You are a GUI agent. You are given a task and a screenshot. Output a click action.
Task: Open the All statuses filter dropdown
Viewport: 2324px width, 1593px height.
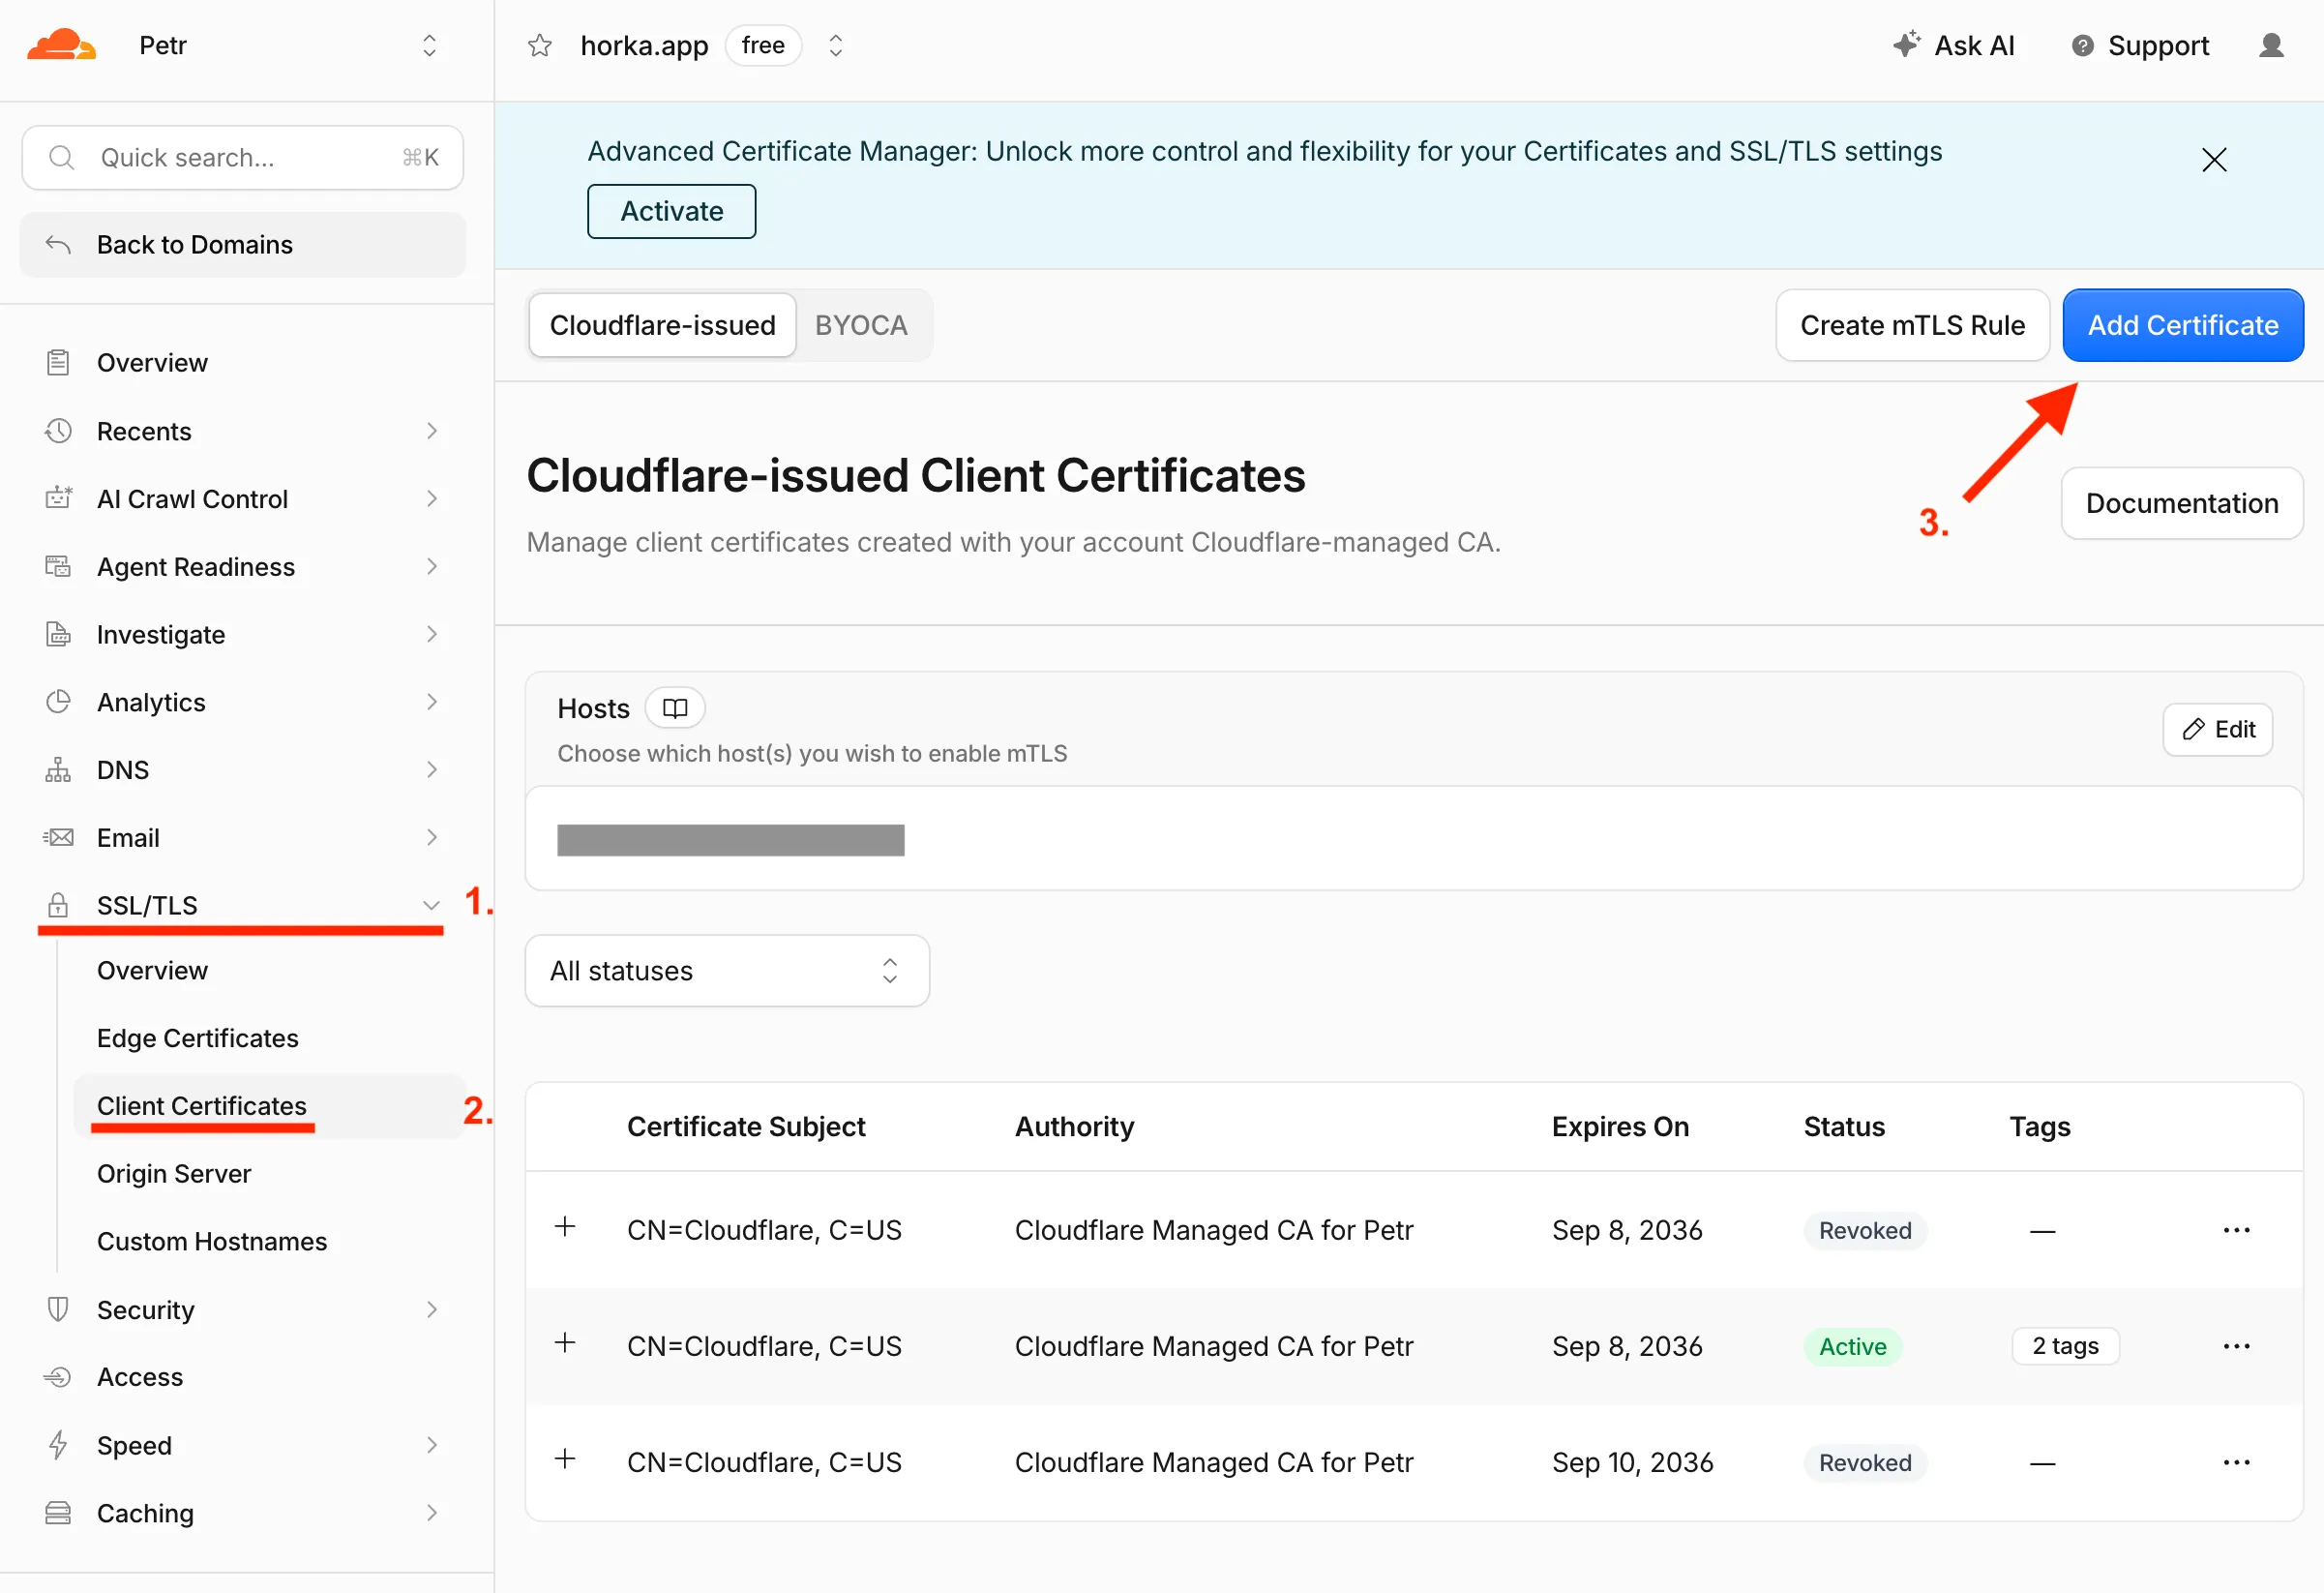coord(727,971)
